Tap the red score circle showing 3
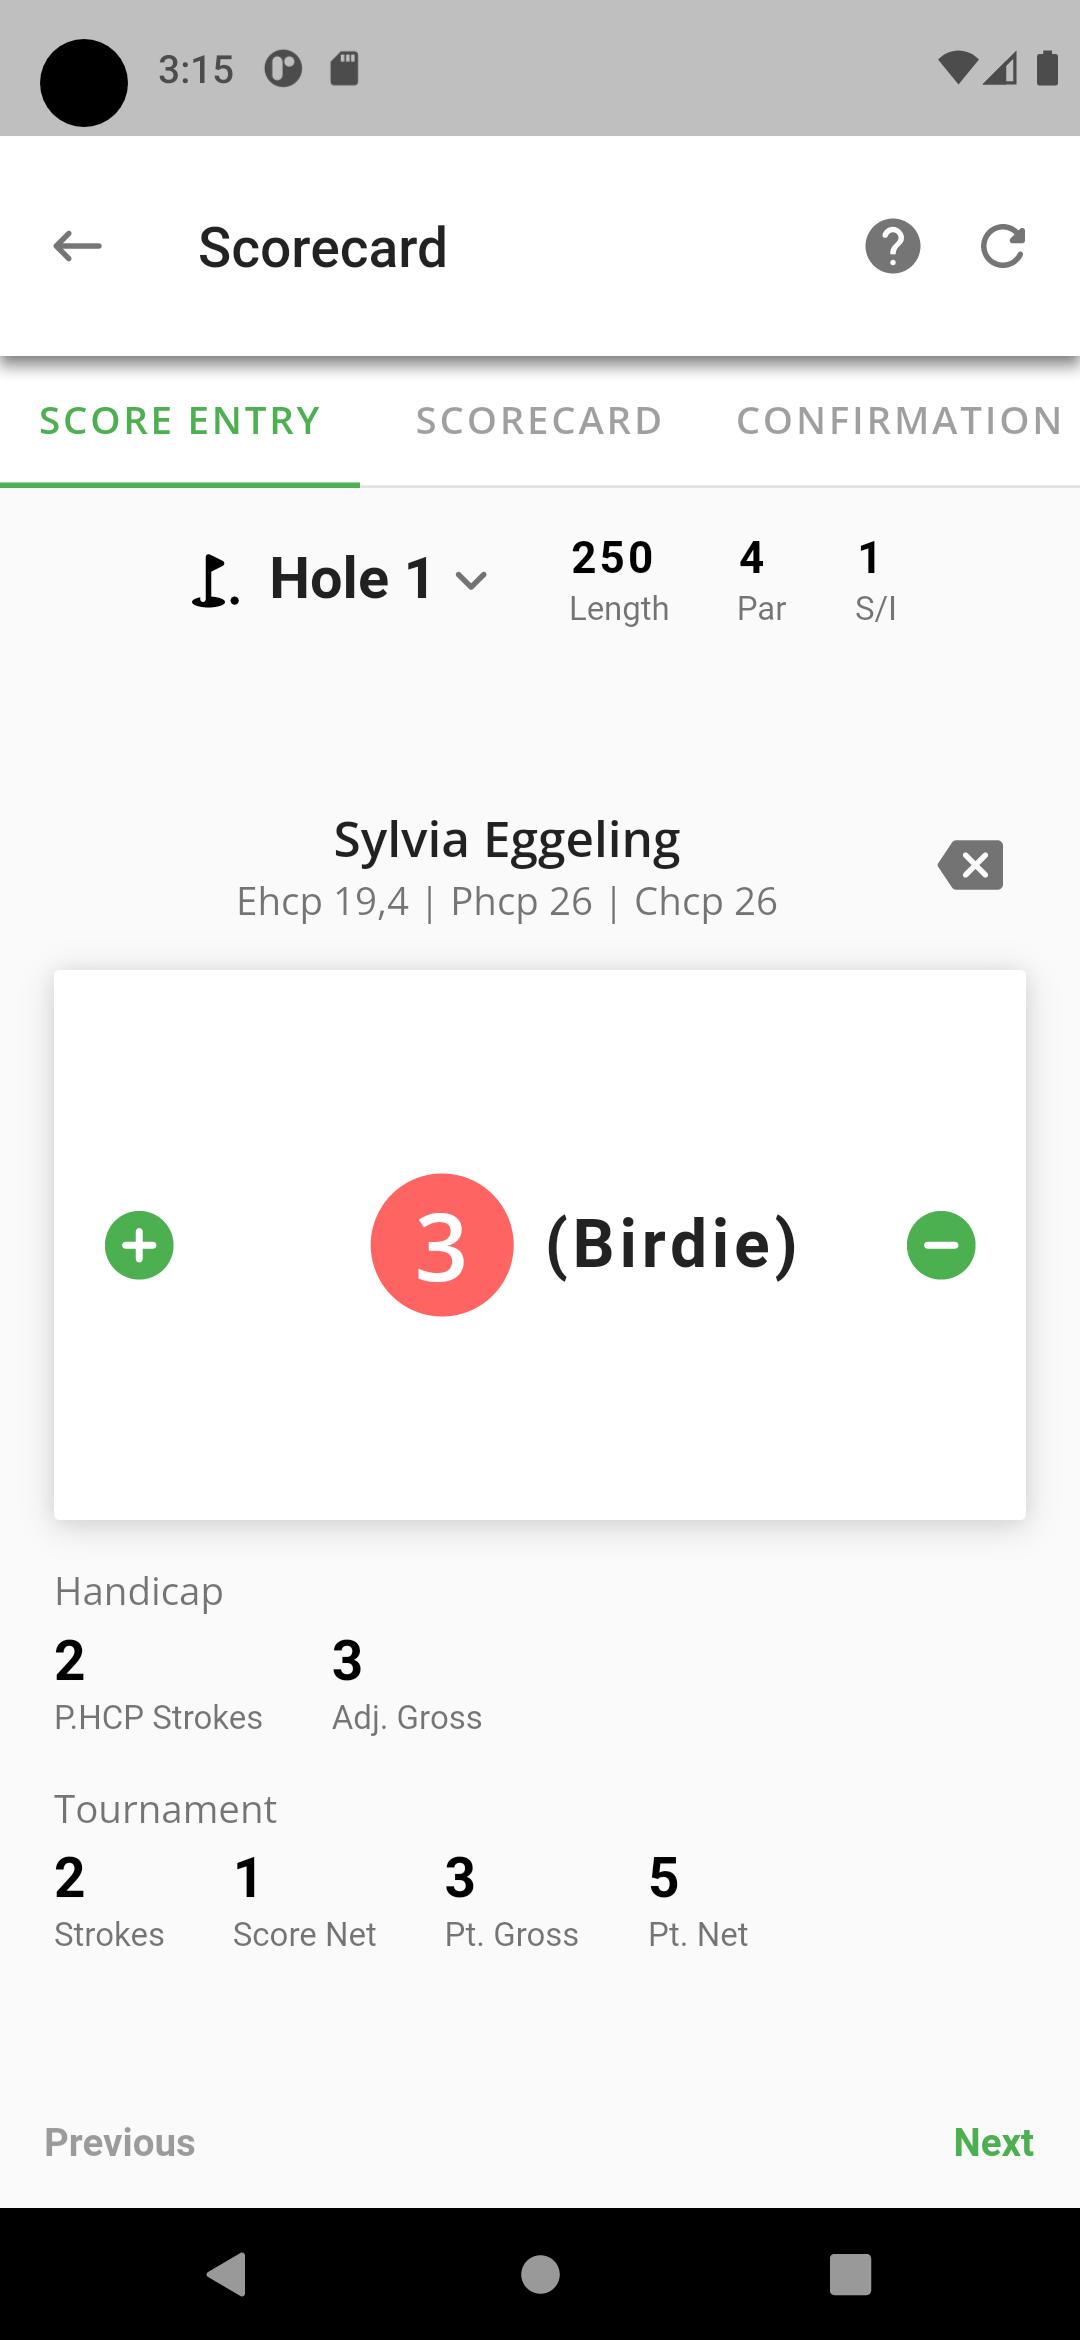This screenshot has width=1080, height=2340. [x=442, y=1245]
